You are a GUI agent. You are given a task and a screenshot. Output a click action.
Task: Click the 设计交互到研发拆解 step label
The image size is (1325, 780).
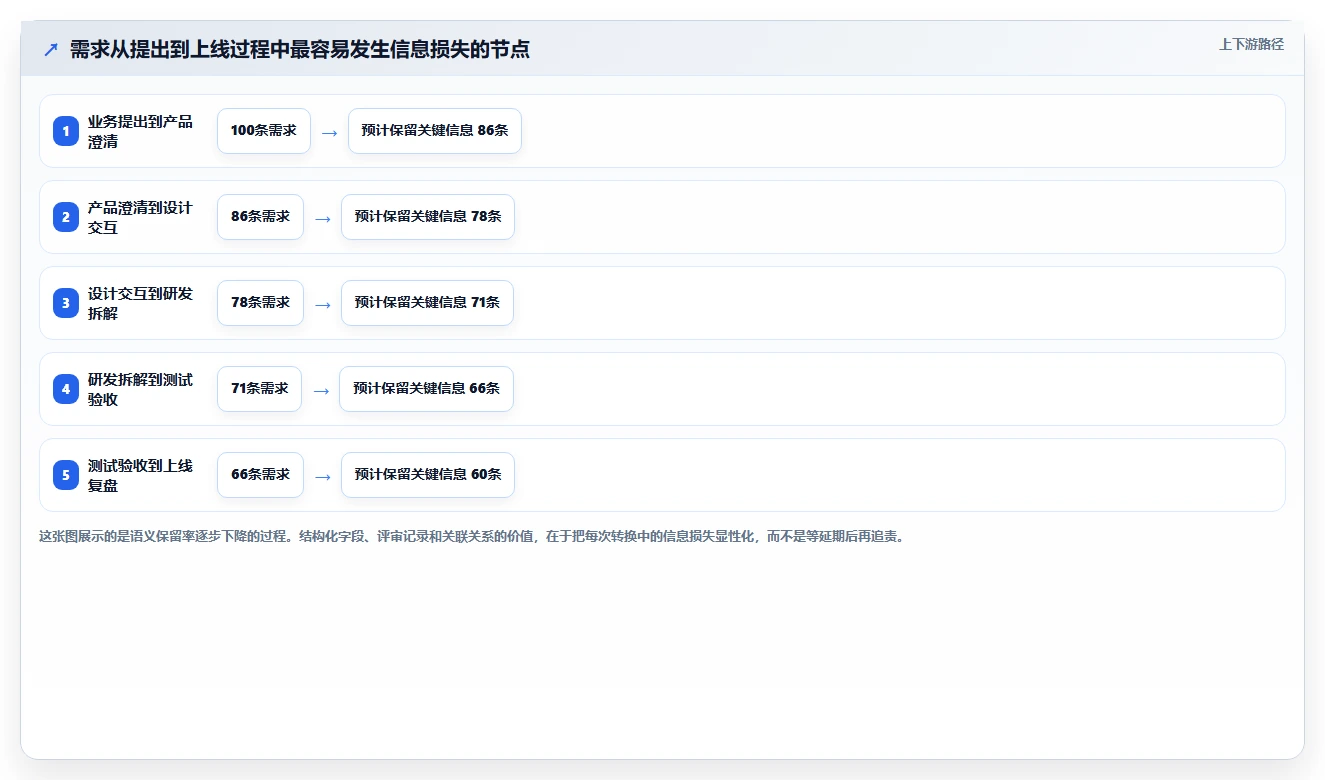[140, 303]
